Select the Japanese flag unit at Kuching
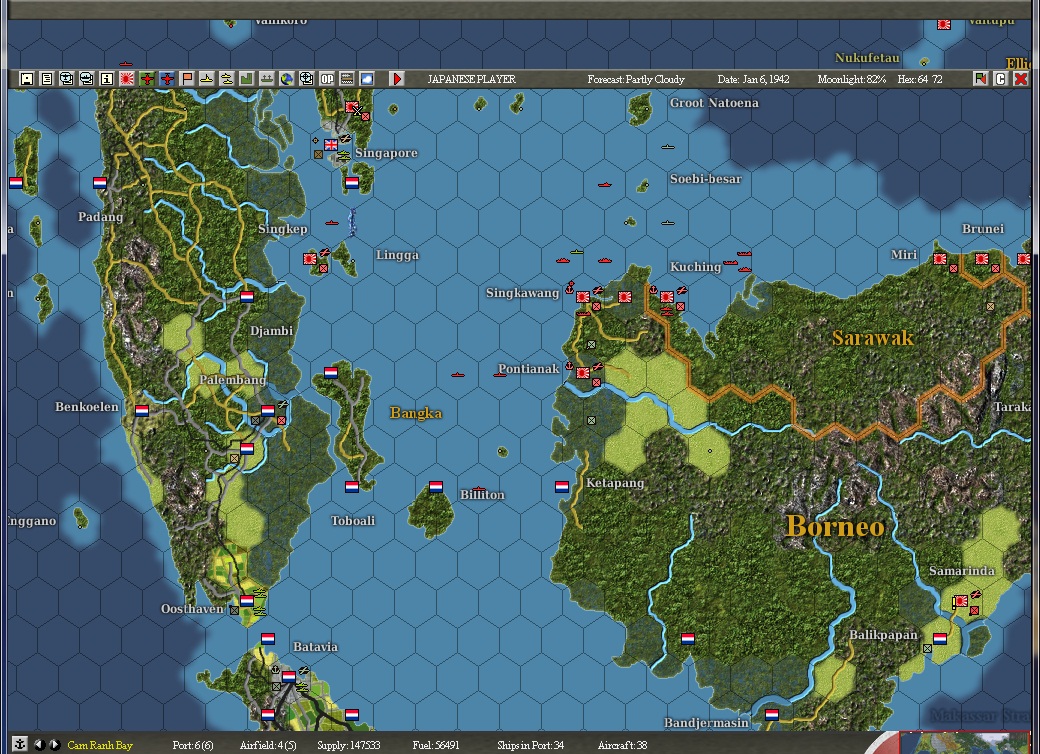 (667, 296)
